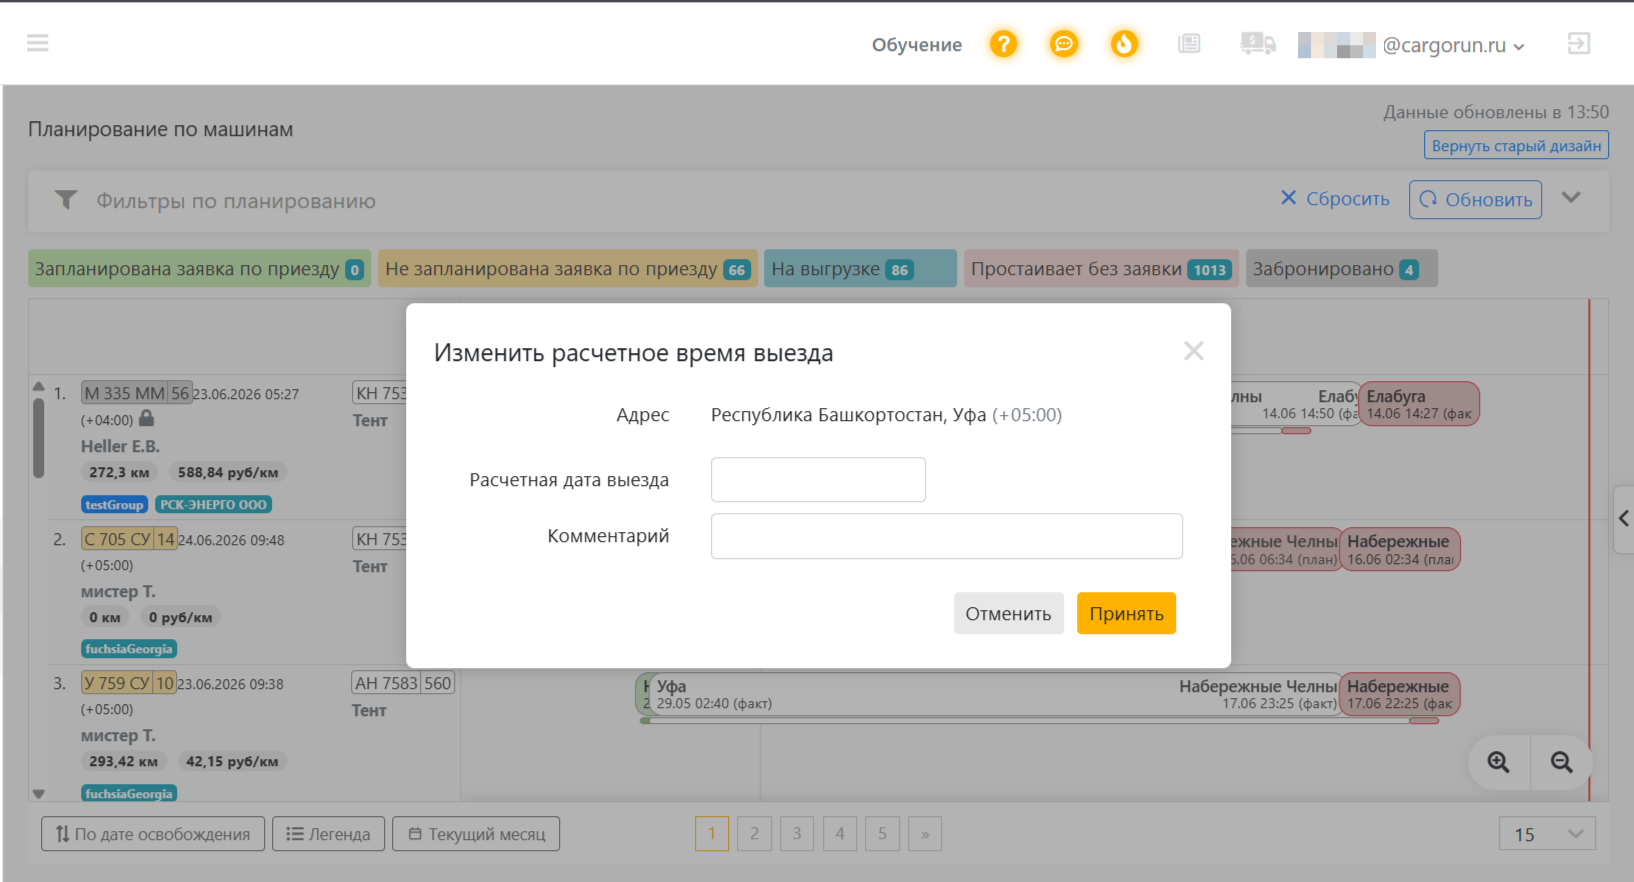Click the orange question mark help icon
Screen dimensions: 1634x882
pyautogui.click(x=1003, y=44)
